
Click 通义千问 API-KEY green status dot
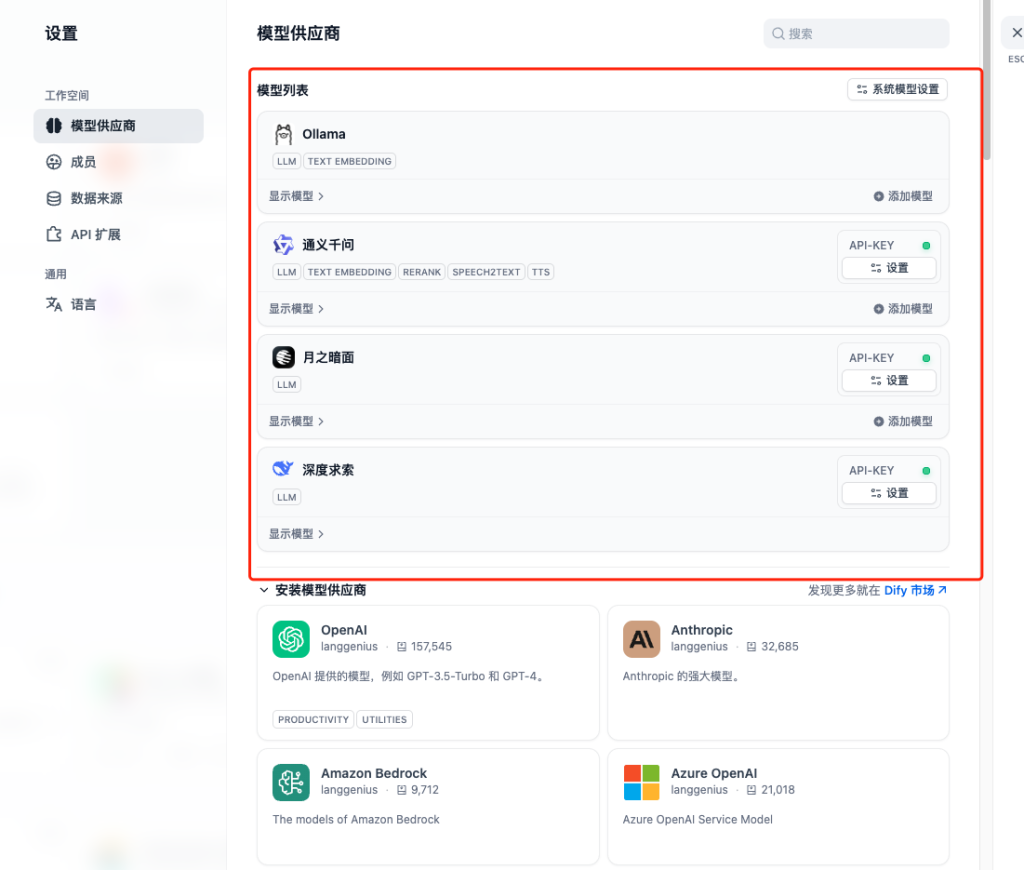(x=926, y=246)
